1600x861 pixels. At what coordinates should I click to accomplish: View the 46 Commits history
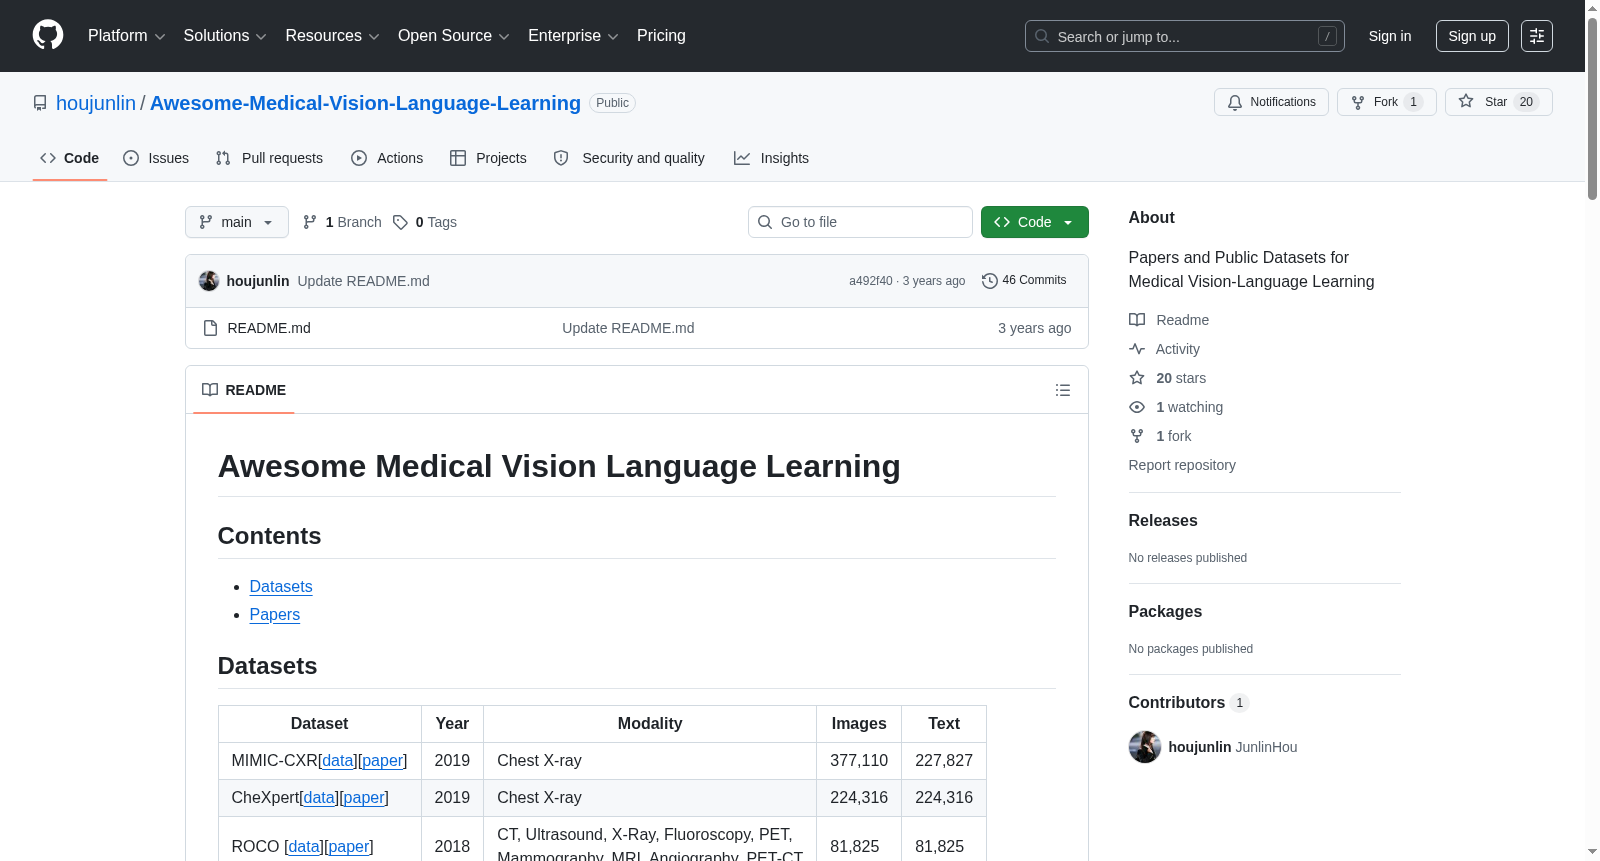point(1024,280)
